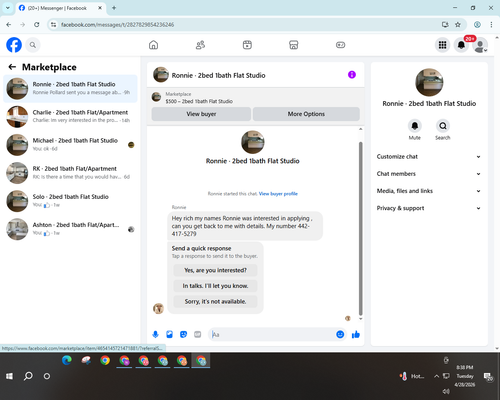
Task: Open the Facebook home logo
Action: click(x=14, y=45)
